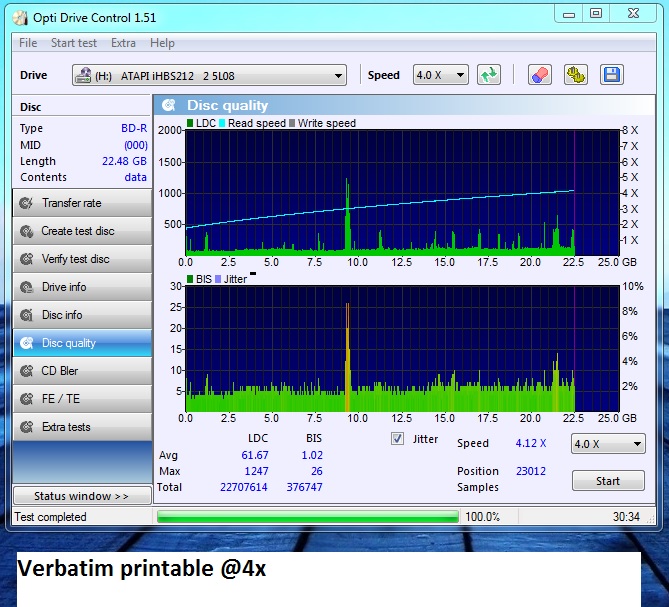Open the Disc info page

click(82, 315)
